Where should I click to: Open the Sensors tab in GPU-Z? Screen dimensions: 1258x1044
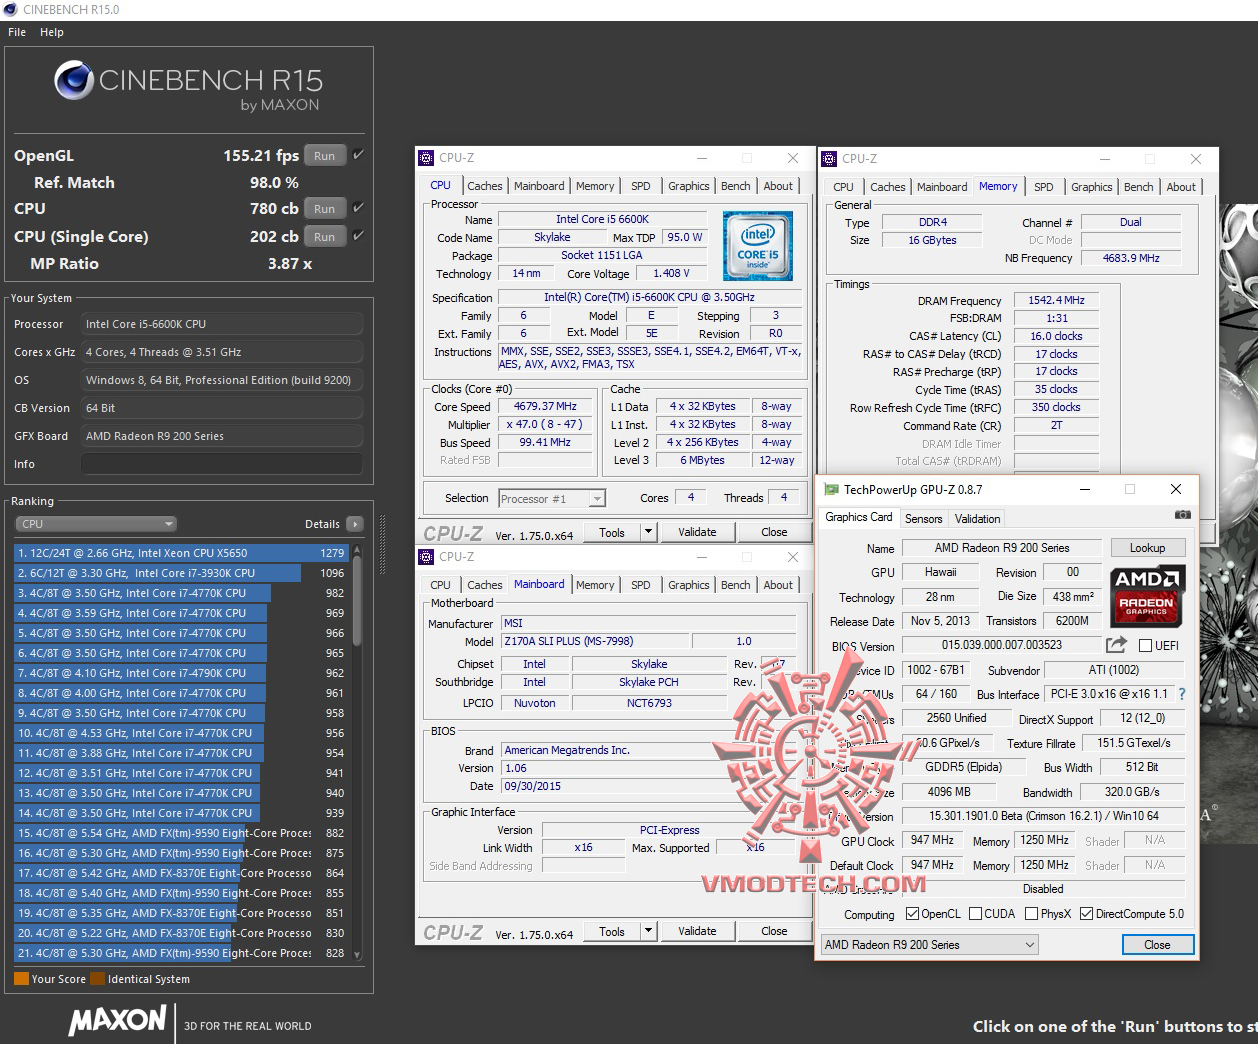[923, 519]
